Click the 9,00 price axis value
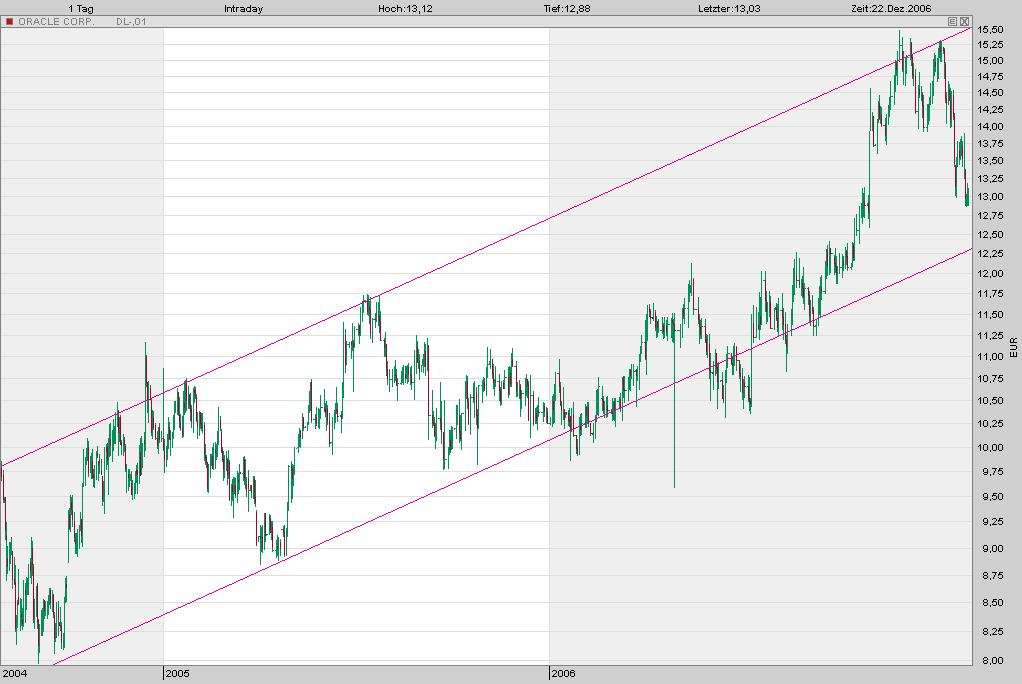 coord(993,548)
